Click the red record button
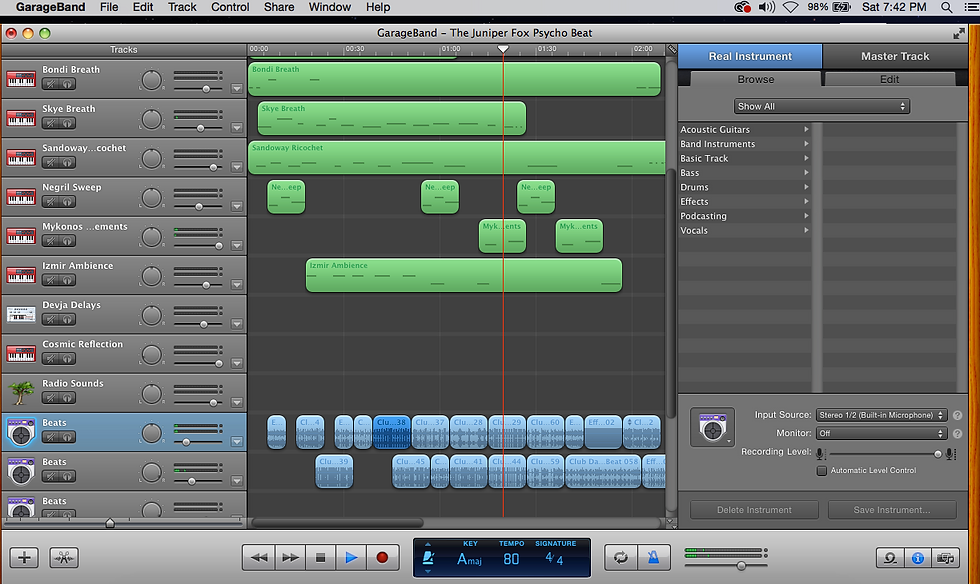 (382, 557)
